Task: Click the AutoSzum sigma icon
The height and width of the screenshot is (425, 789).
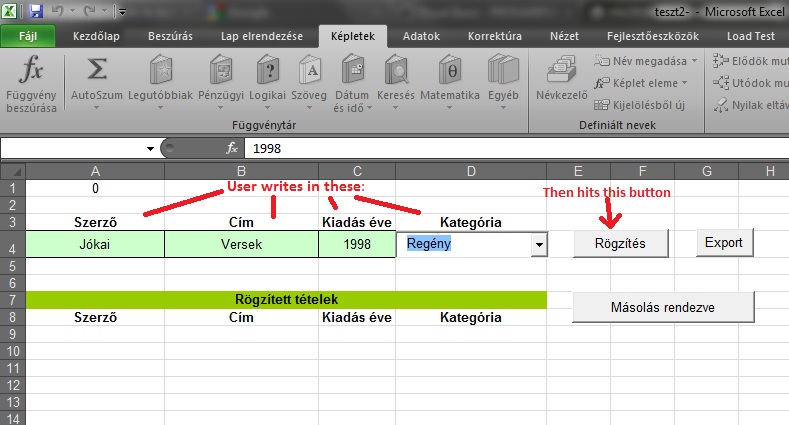Action: 97,69
